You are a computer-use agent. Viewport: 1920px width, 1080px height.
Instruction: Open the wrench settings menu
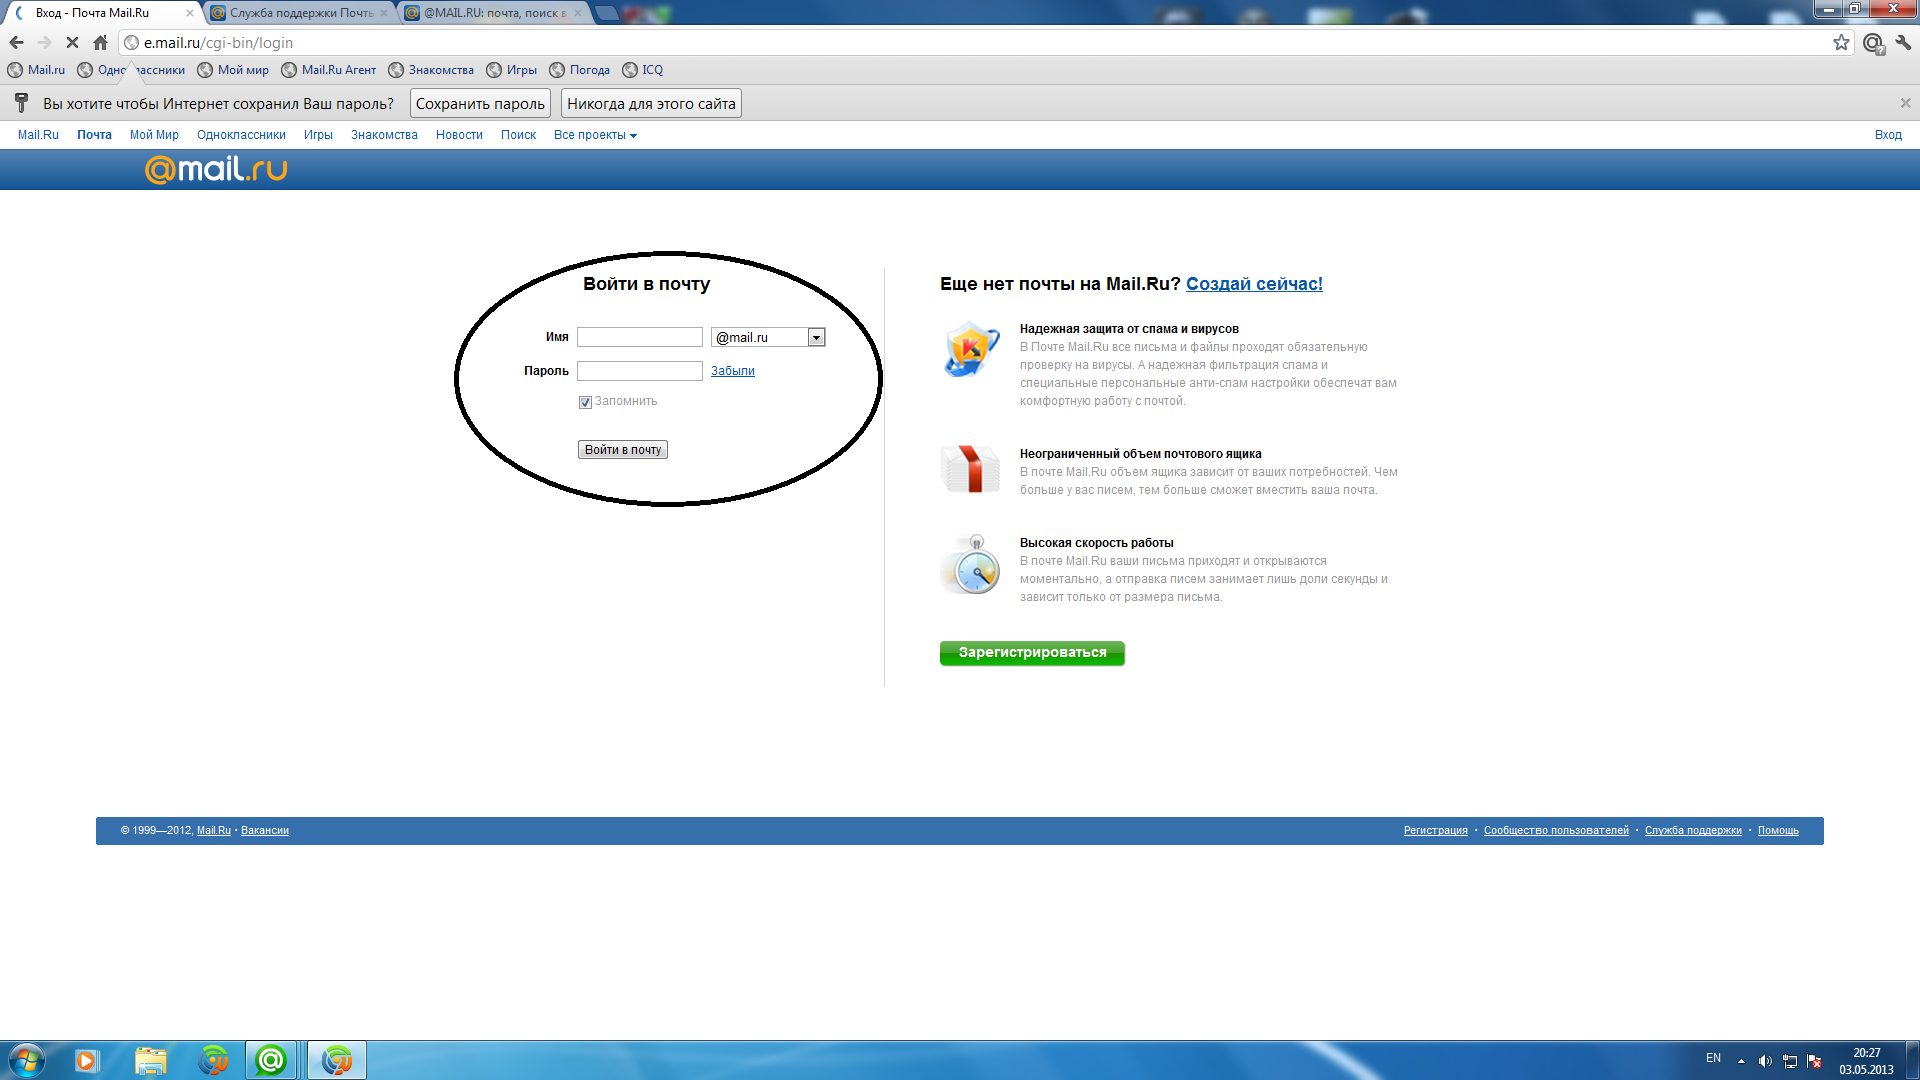point(1903,42)
